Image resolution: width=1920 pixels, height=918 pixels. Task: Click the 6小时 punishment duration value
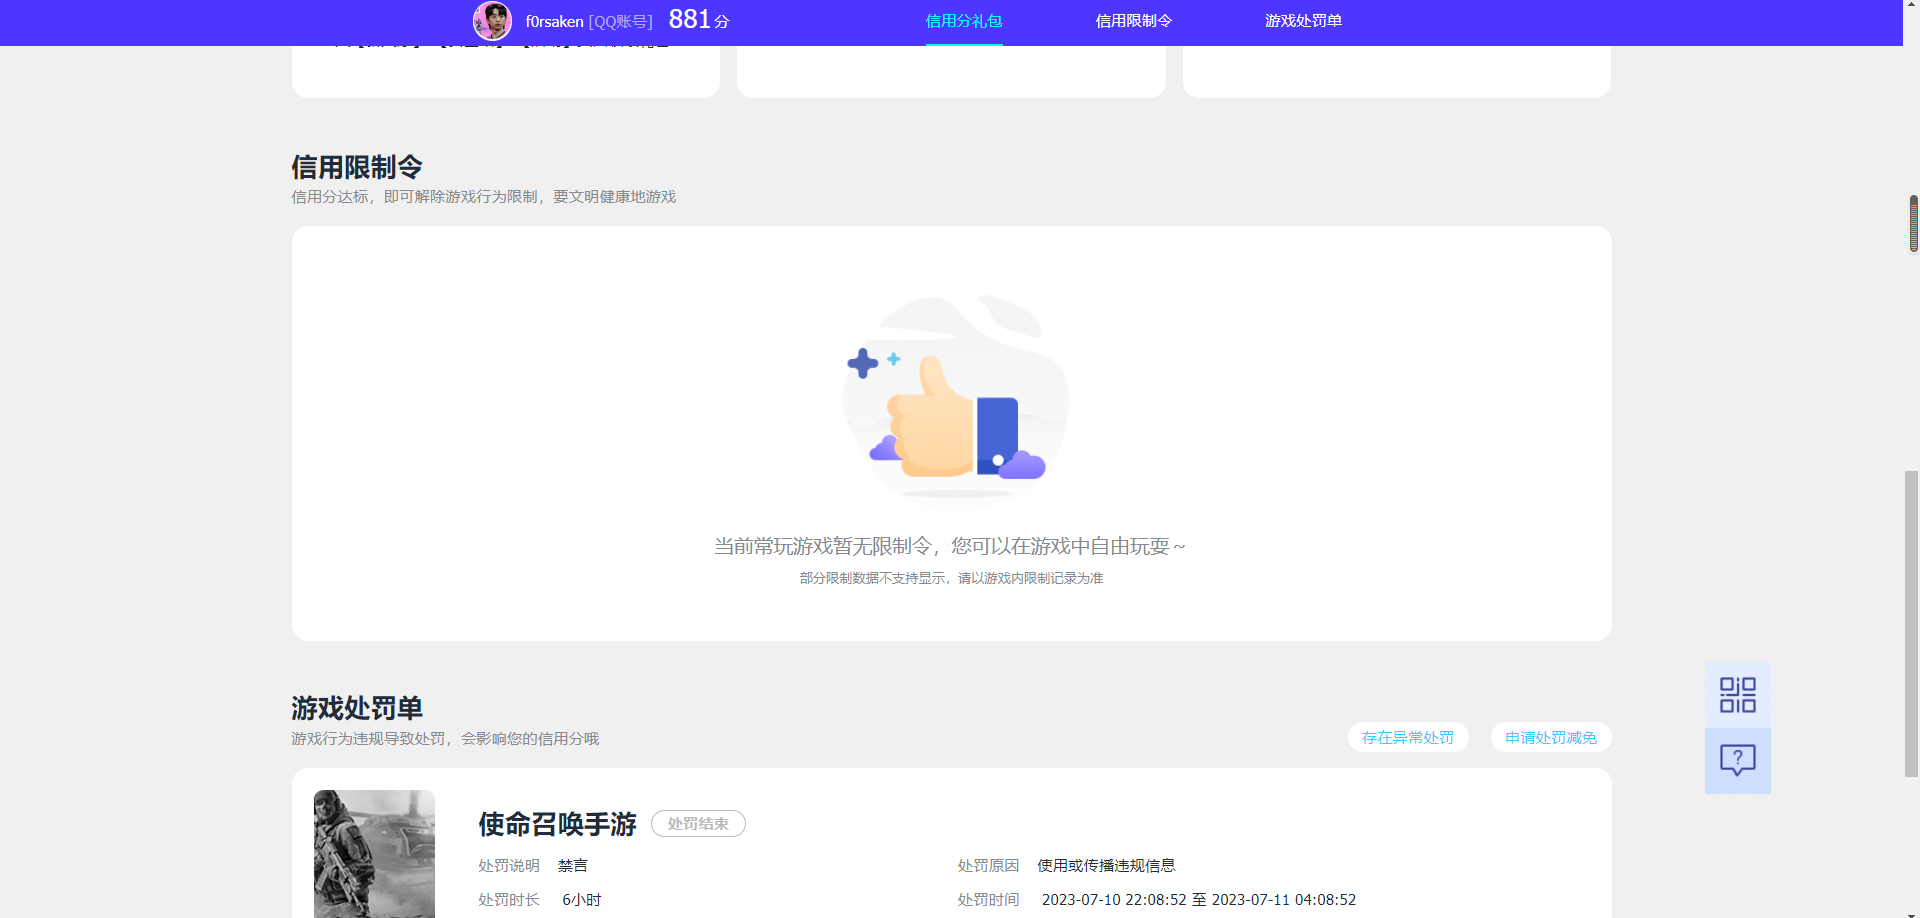582,900
